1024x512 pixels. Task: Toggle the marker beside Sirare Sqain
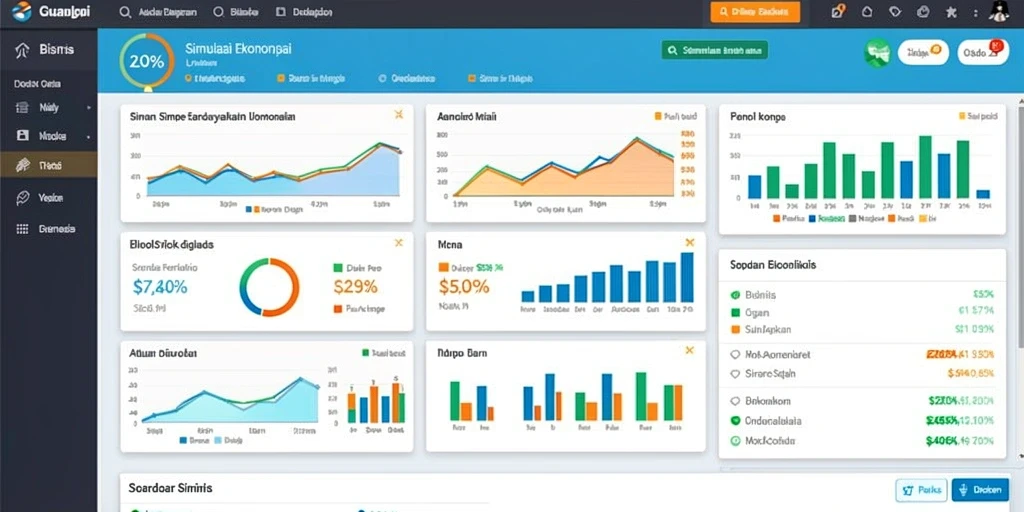click(x=735, y=374)
